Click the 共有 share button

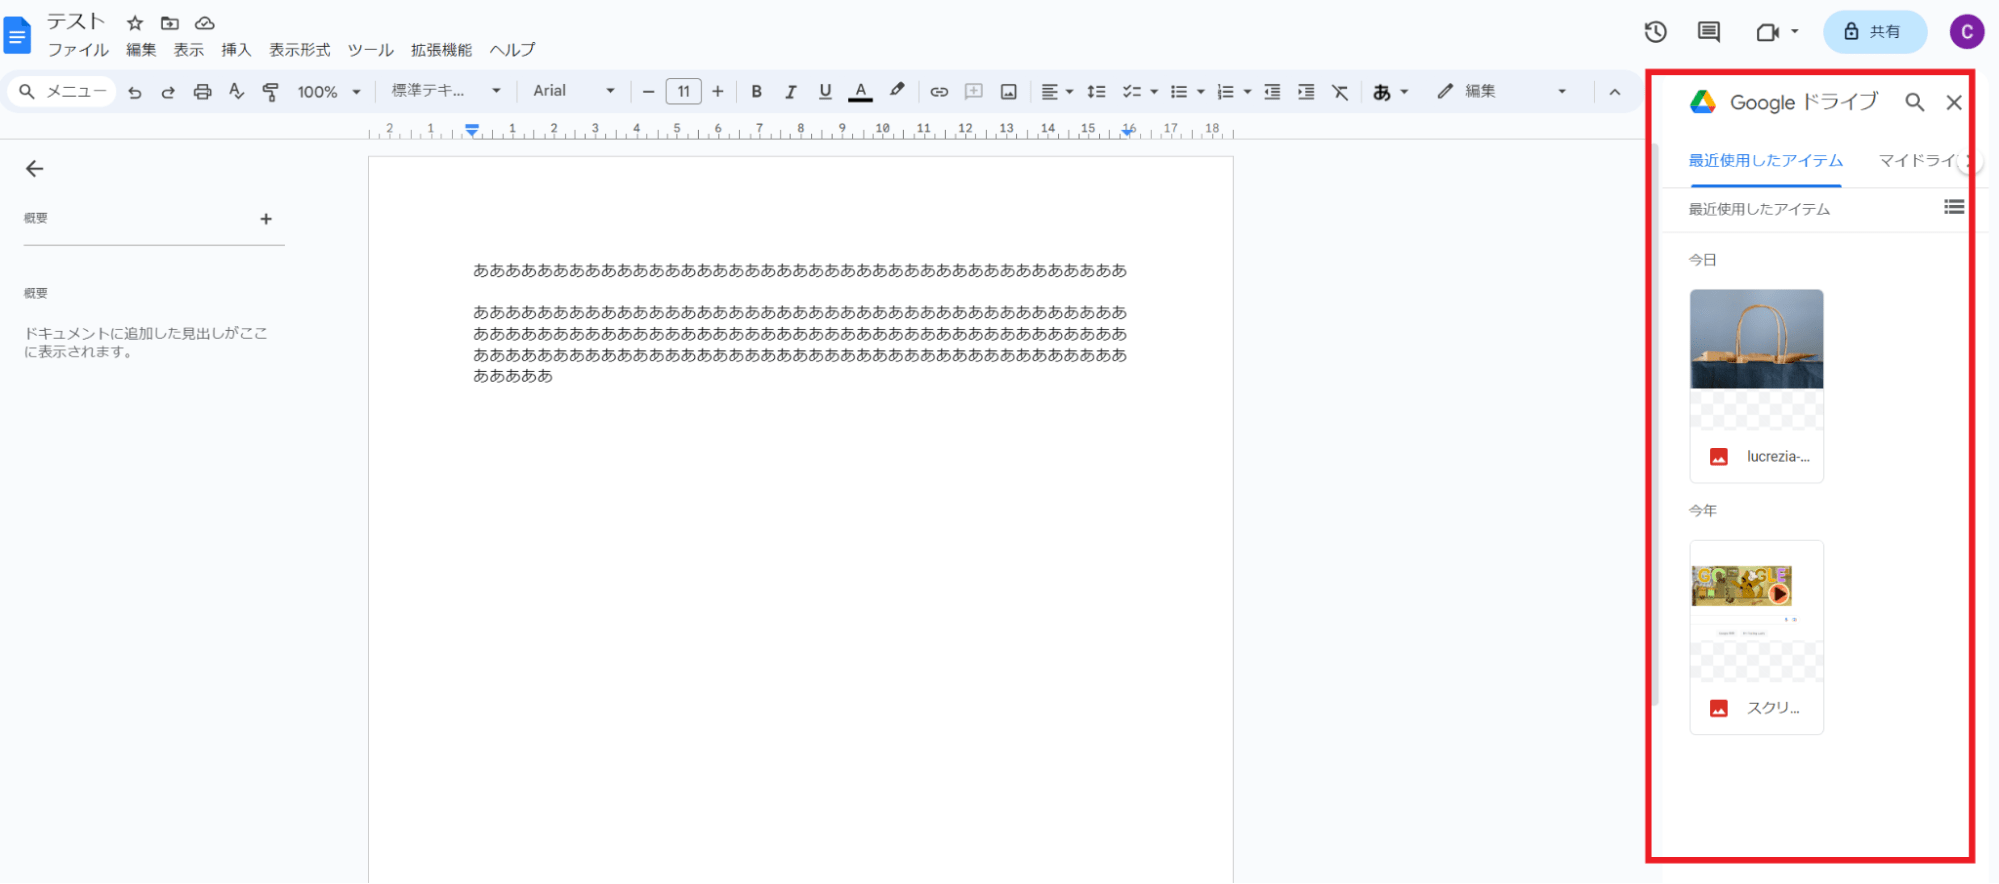[1874, 32]
